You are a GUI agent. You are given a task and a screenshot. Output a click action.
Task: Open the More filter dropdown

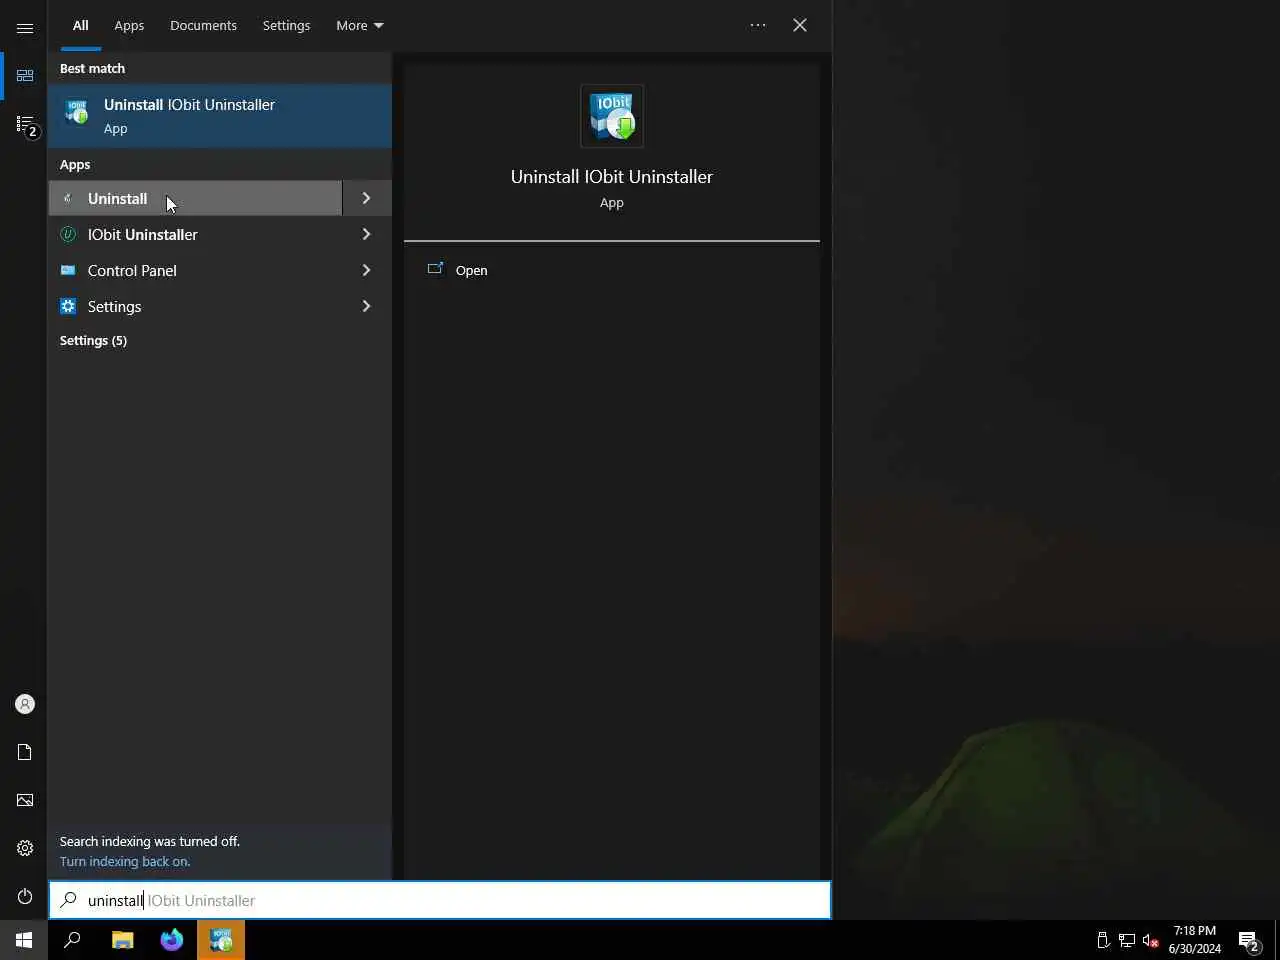coord(360,25)
